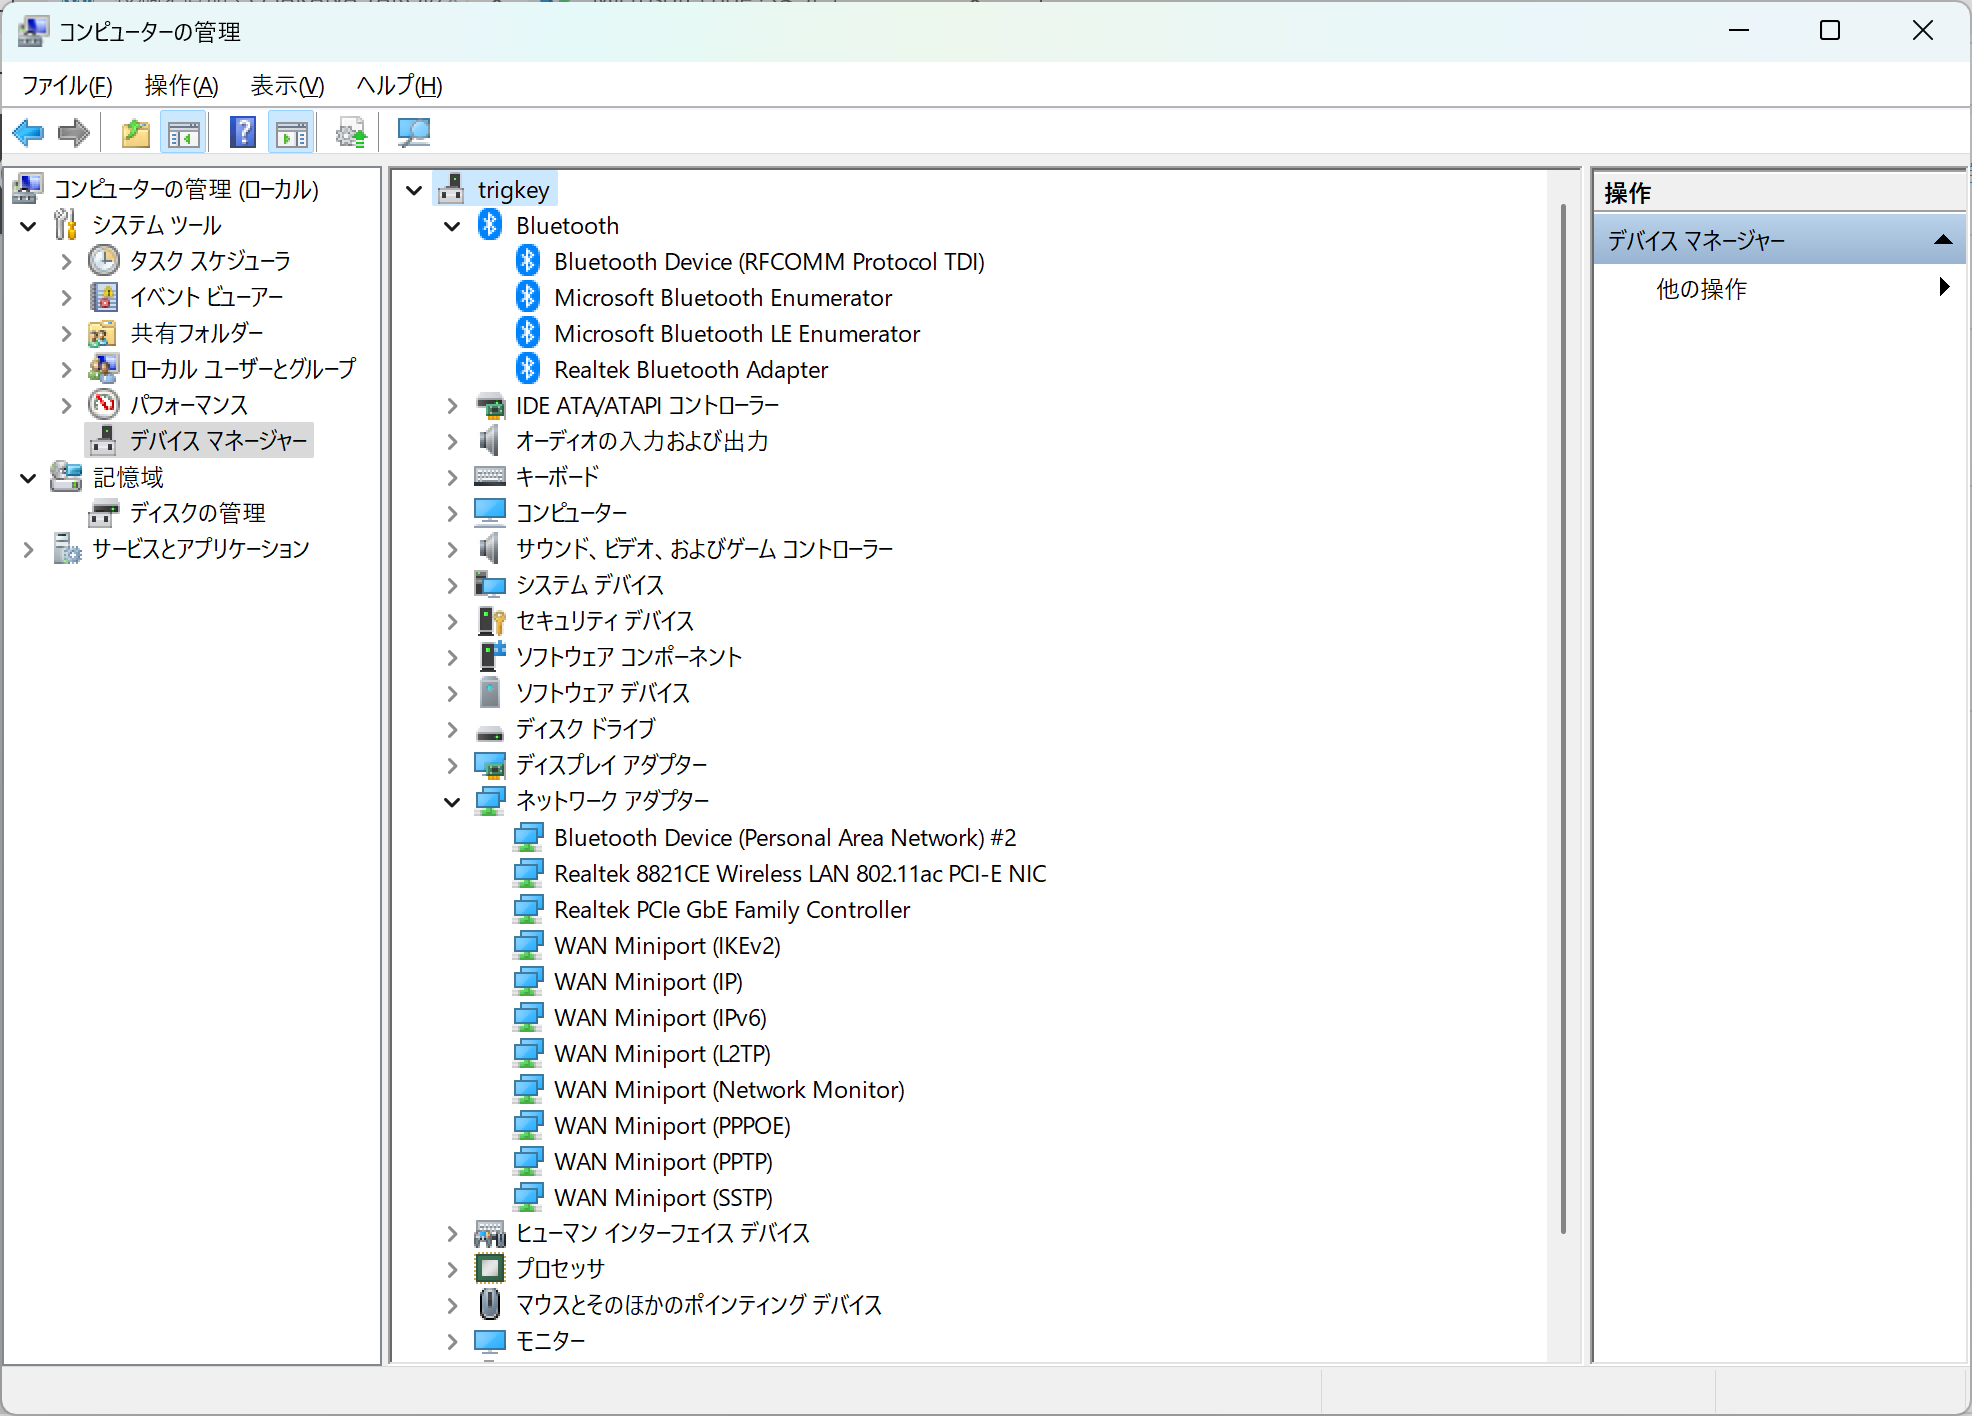
Task: Click the マウス pointing devices icon
Action: pos(490,1305)
